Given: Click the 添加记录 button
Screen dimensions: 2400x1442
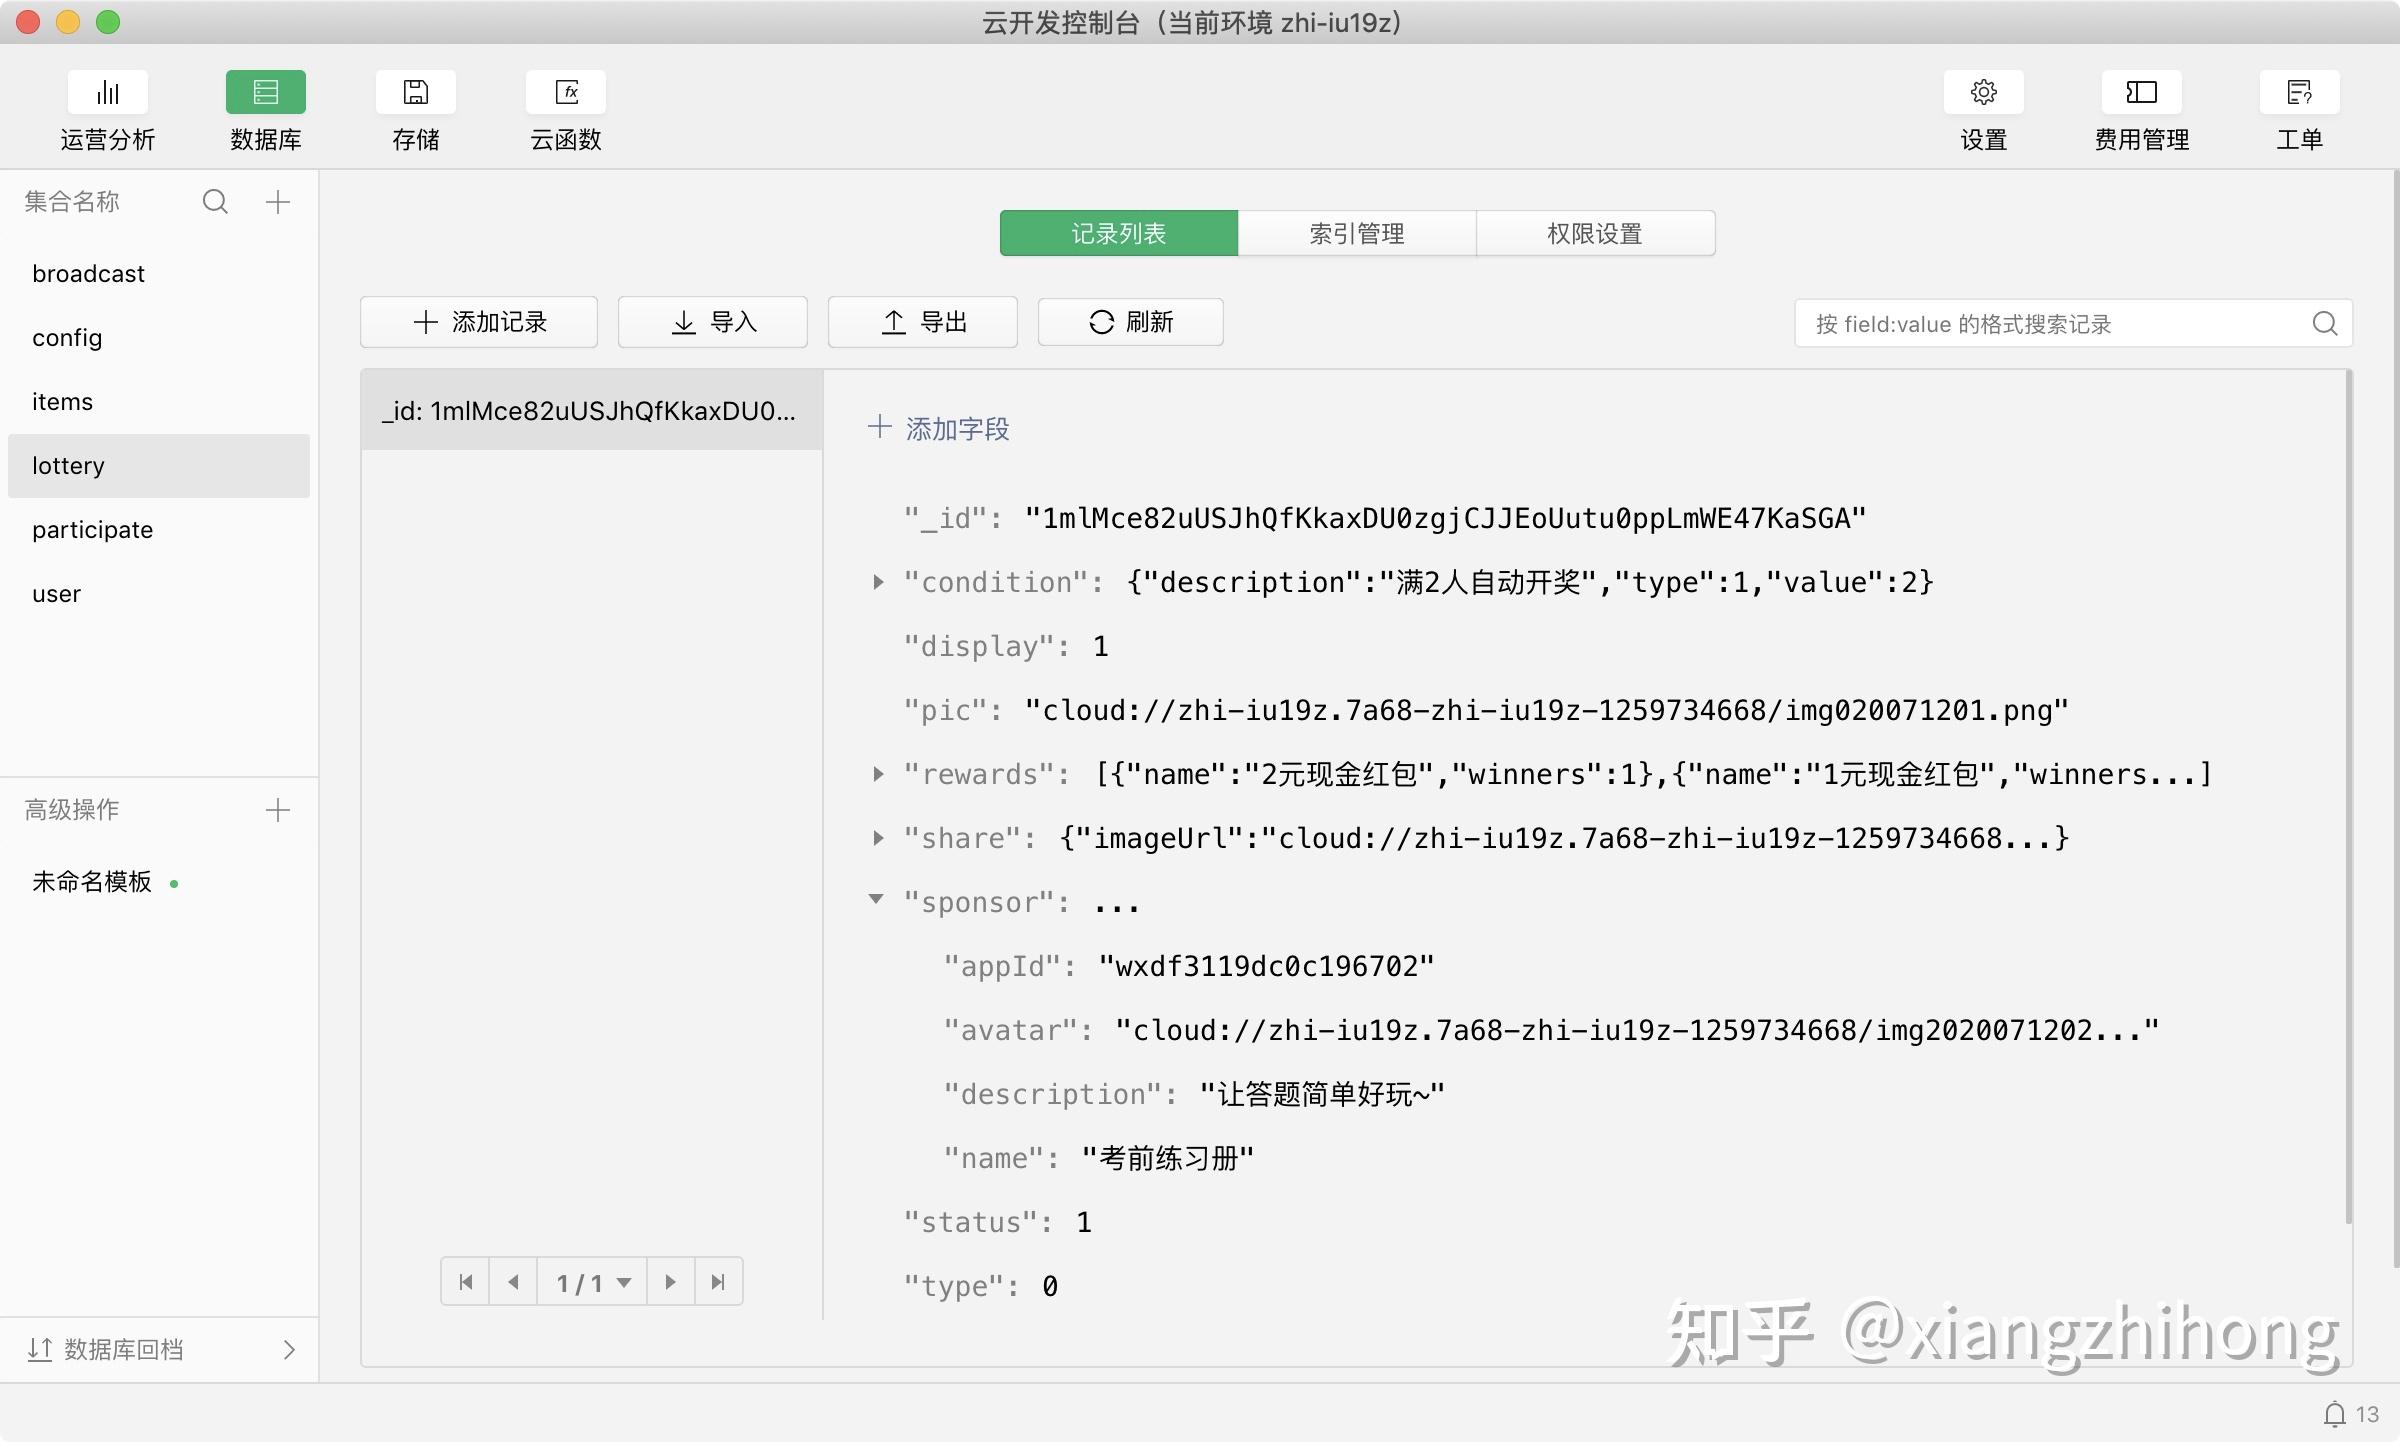Looking at the screenshot, I should click(479, 322).
